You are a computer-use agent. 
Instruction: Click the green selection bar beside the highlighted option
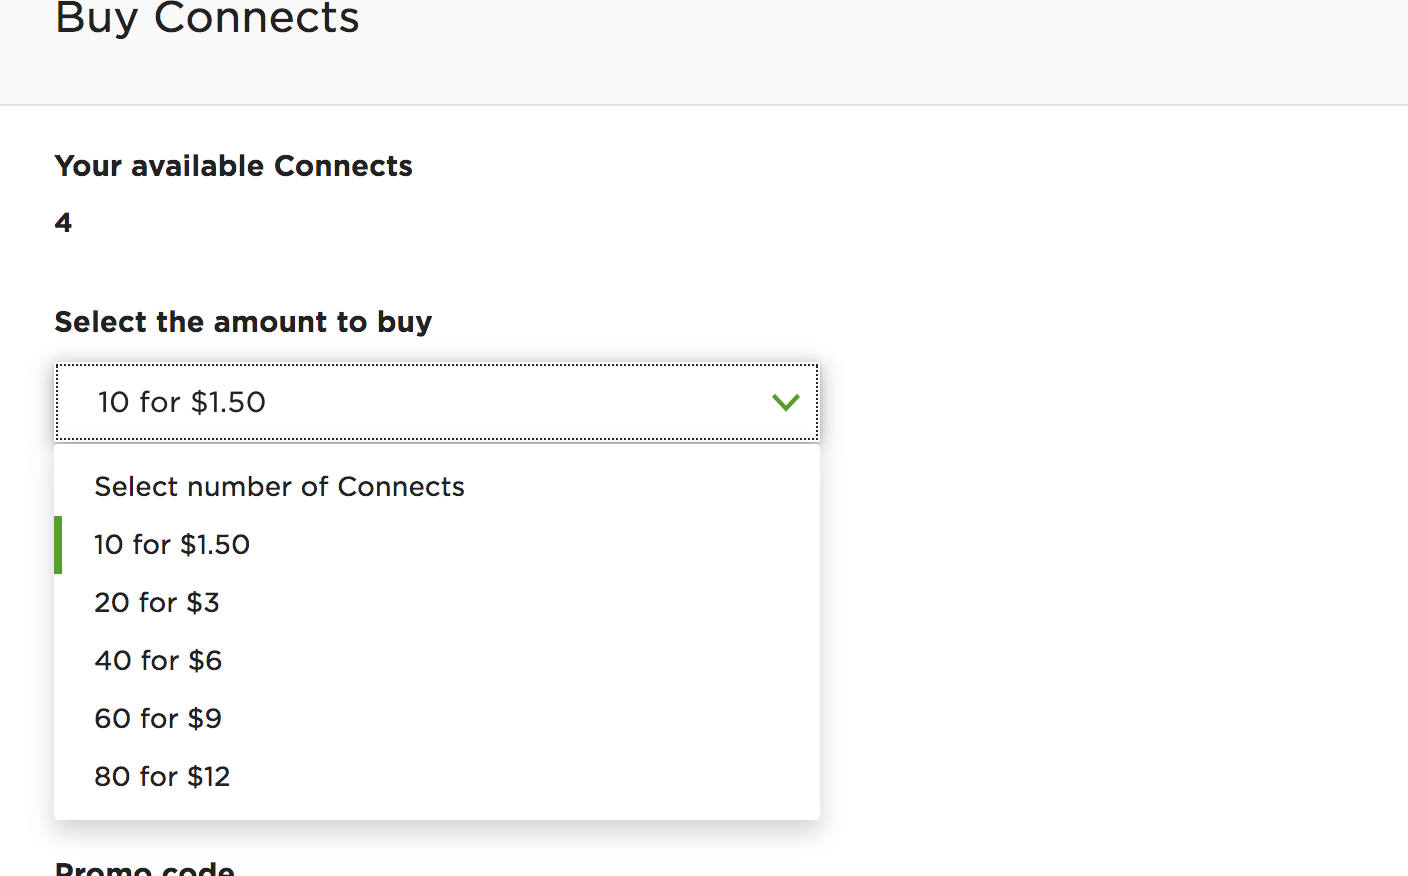coord(58,545)
